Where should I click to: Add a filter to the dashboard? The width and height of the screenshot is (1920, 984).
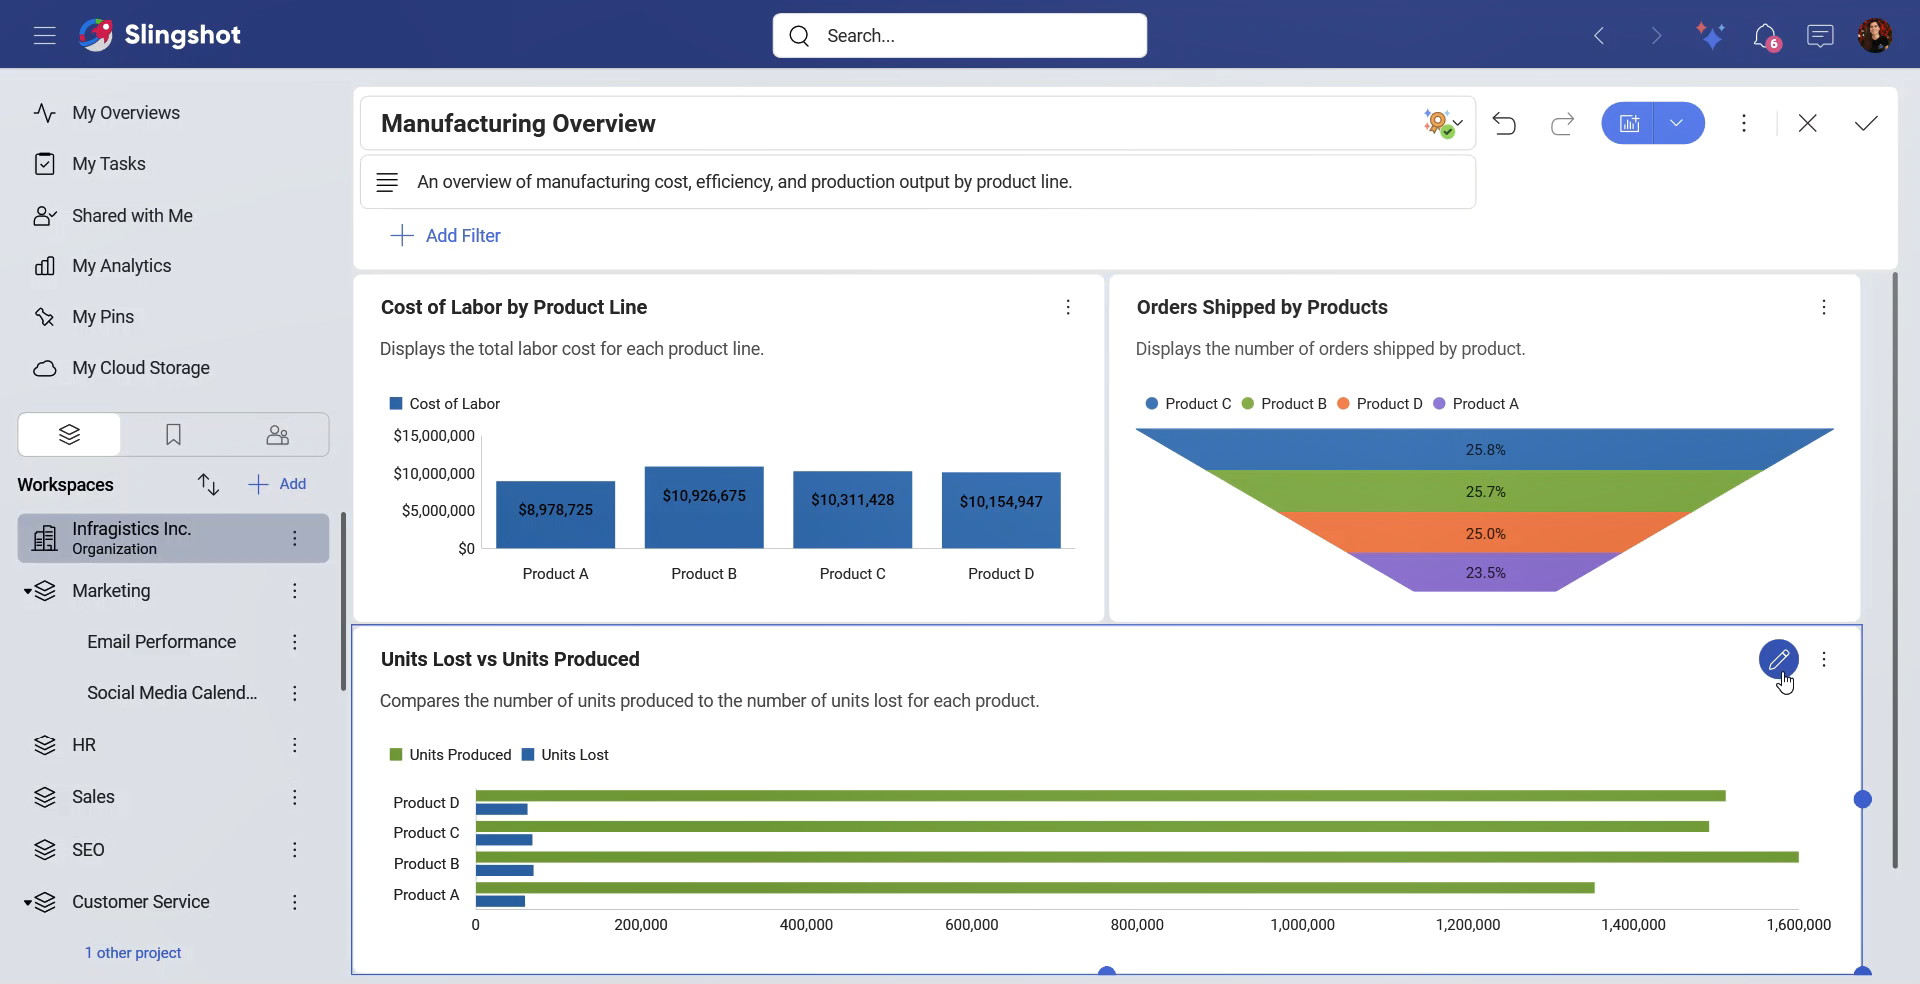[446, 236]
